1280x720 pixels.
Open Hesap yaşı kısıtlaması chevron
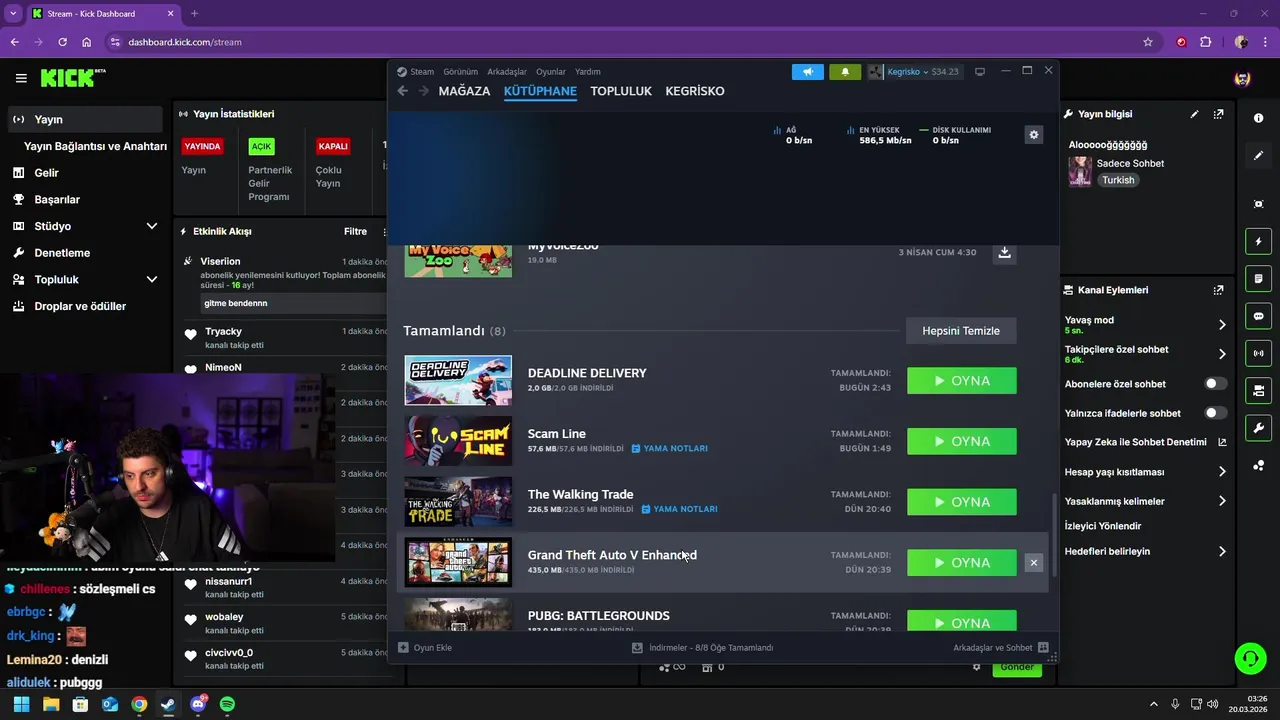1222,472
